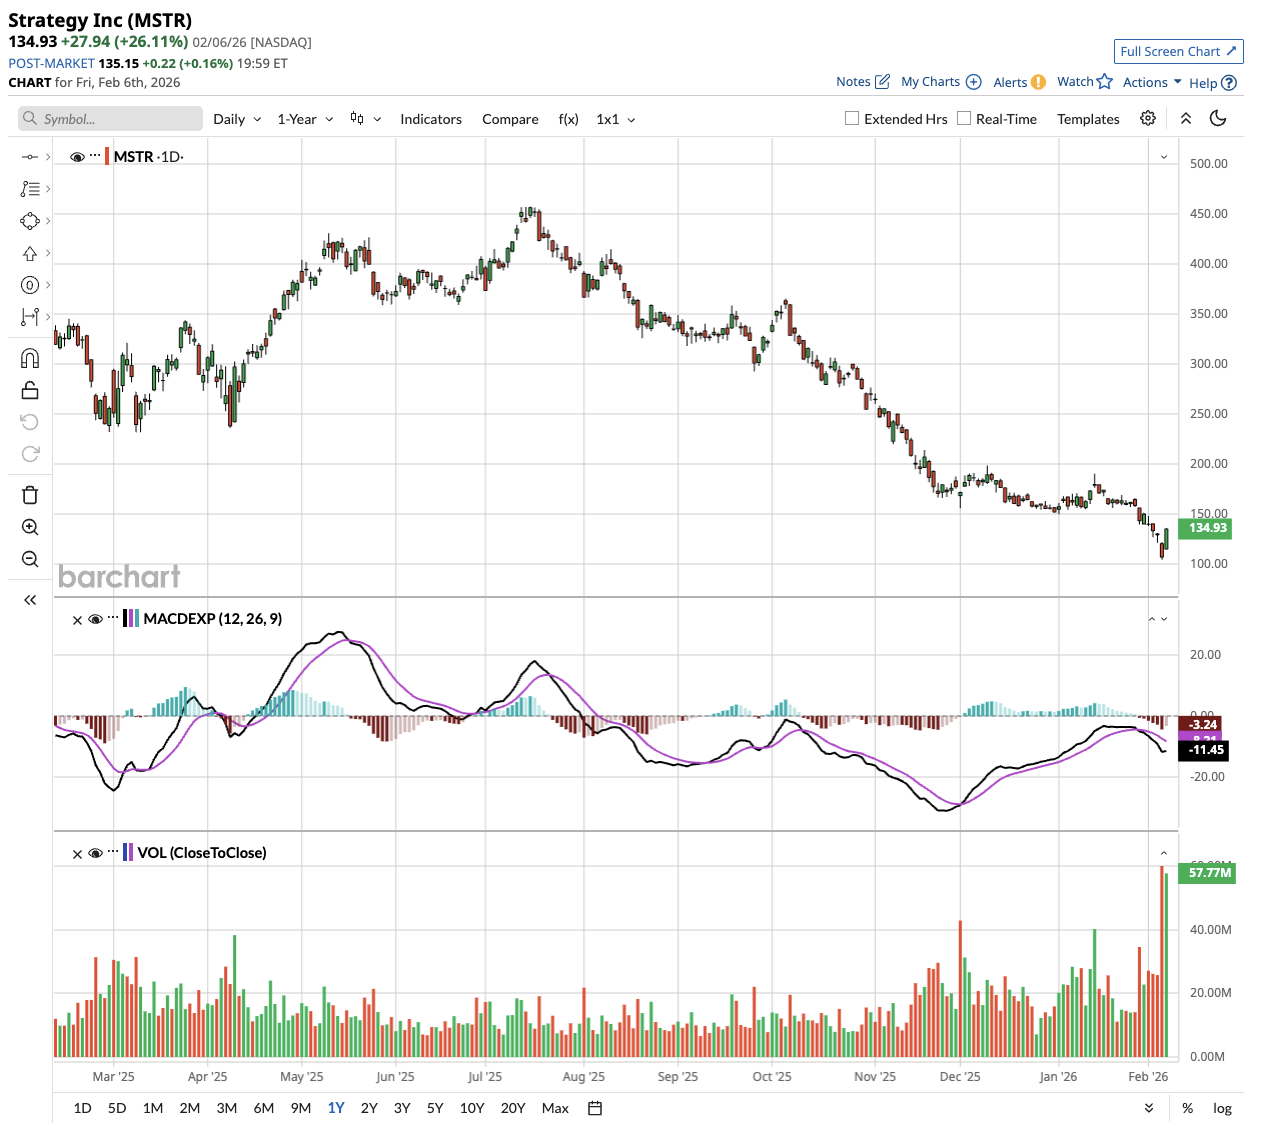Viewport: 1288px width, 1134px height.
Task: Open the Templates menu
Action: pos(1088,119)
